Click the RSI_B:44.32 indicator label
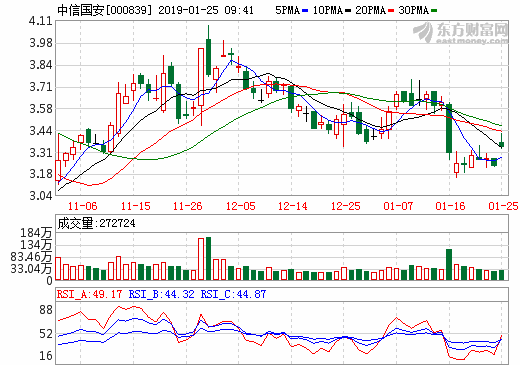Viewport: 520px width, 365px height. pyautogui.click(x=161, y=294)
